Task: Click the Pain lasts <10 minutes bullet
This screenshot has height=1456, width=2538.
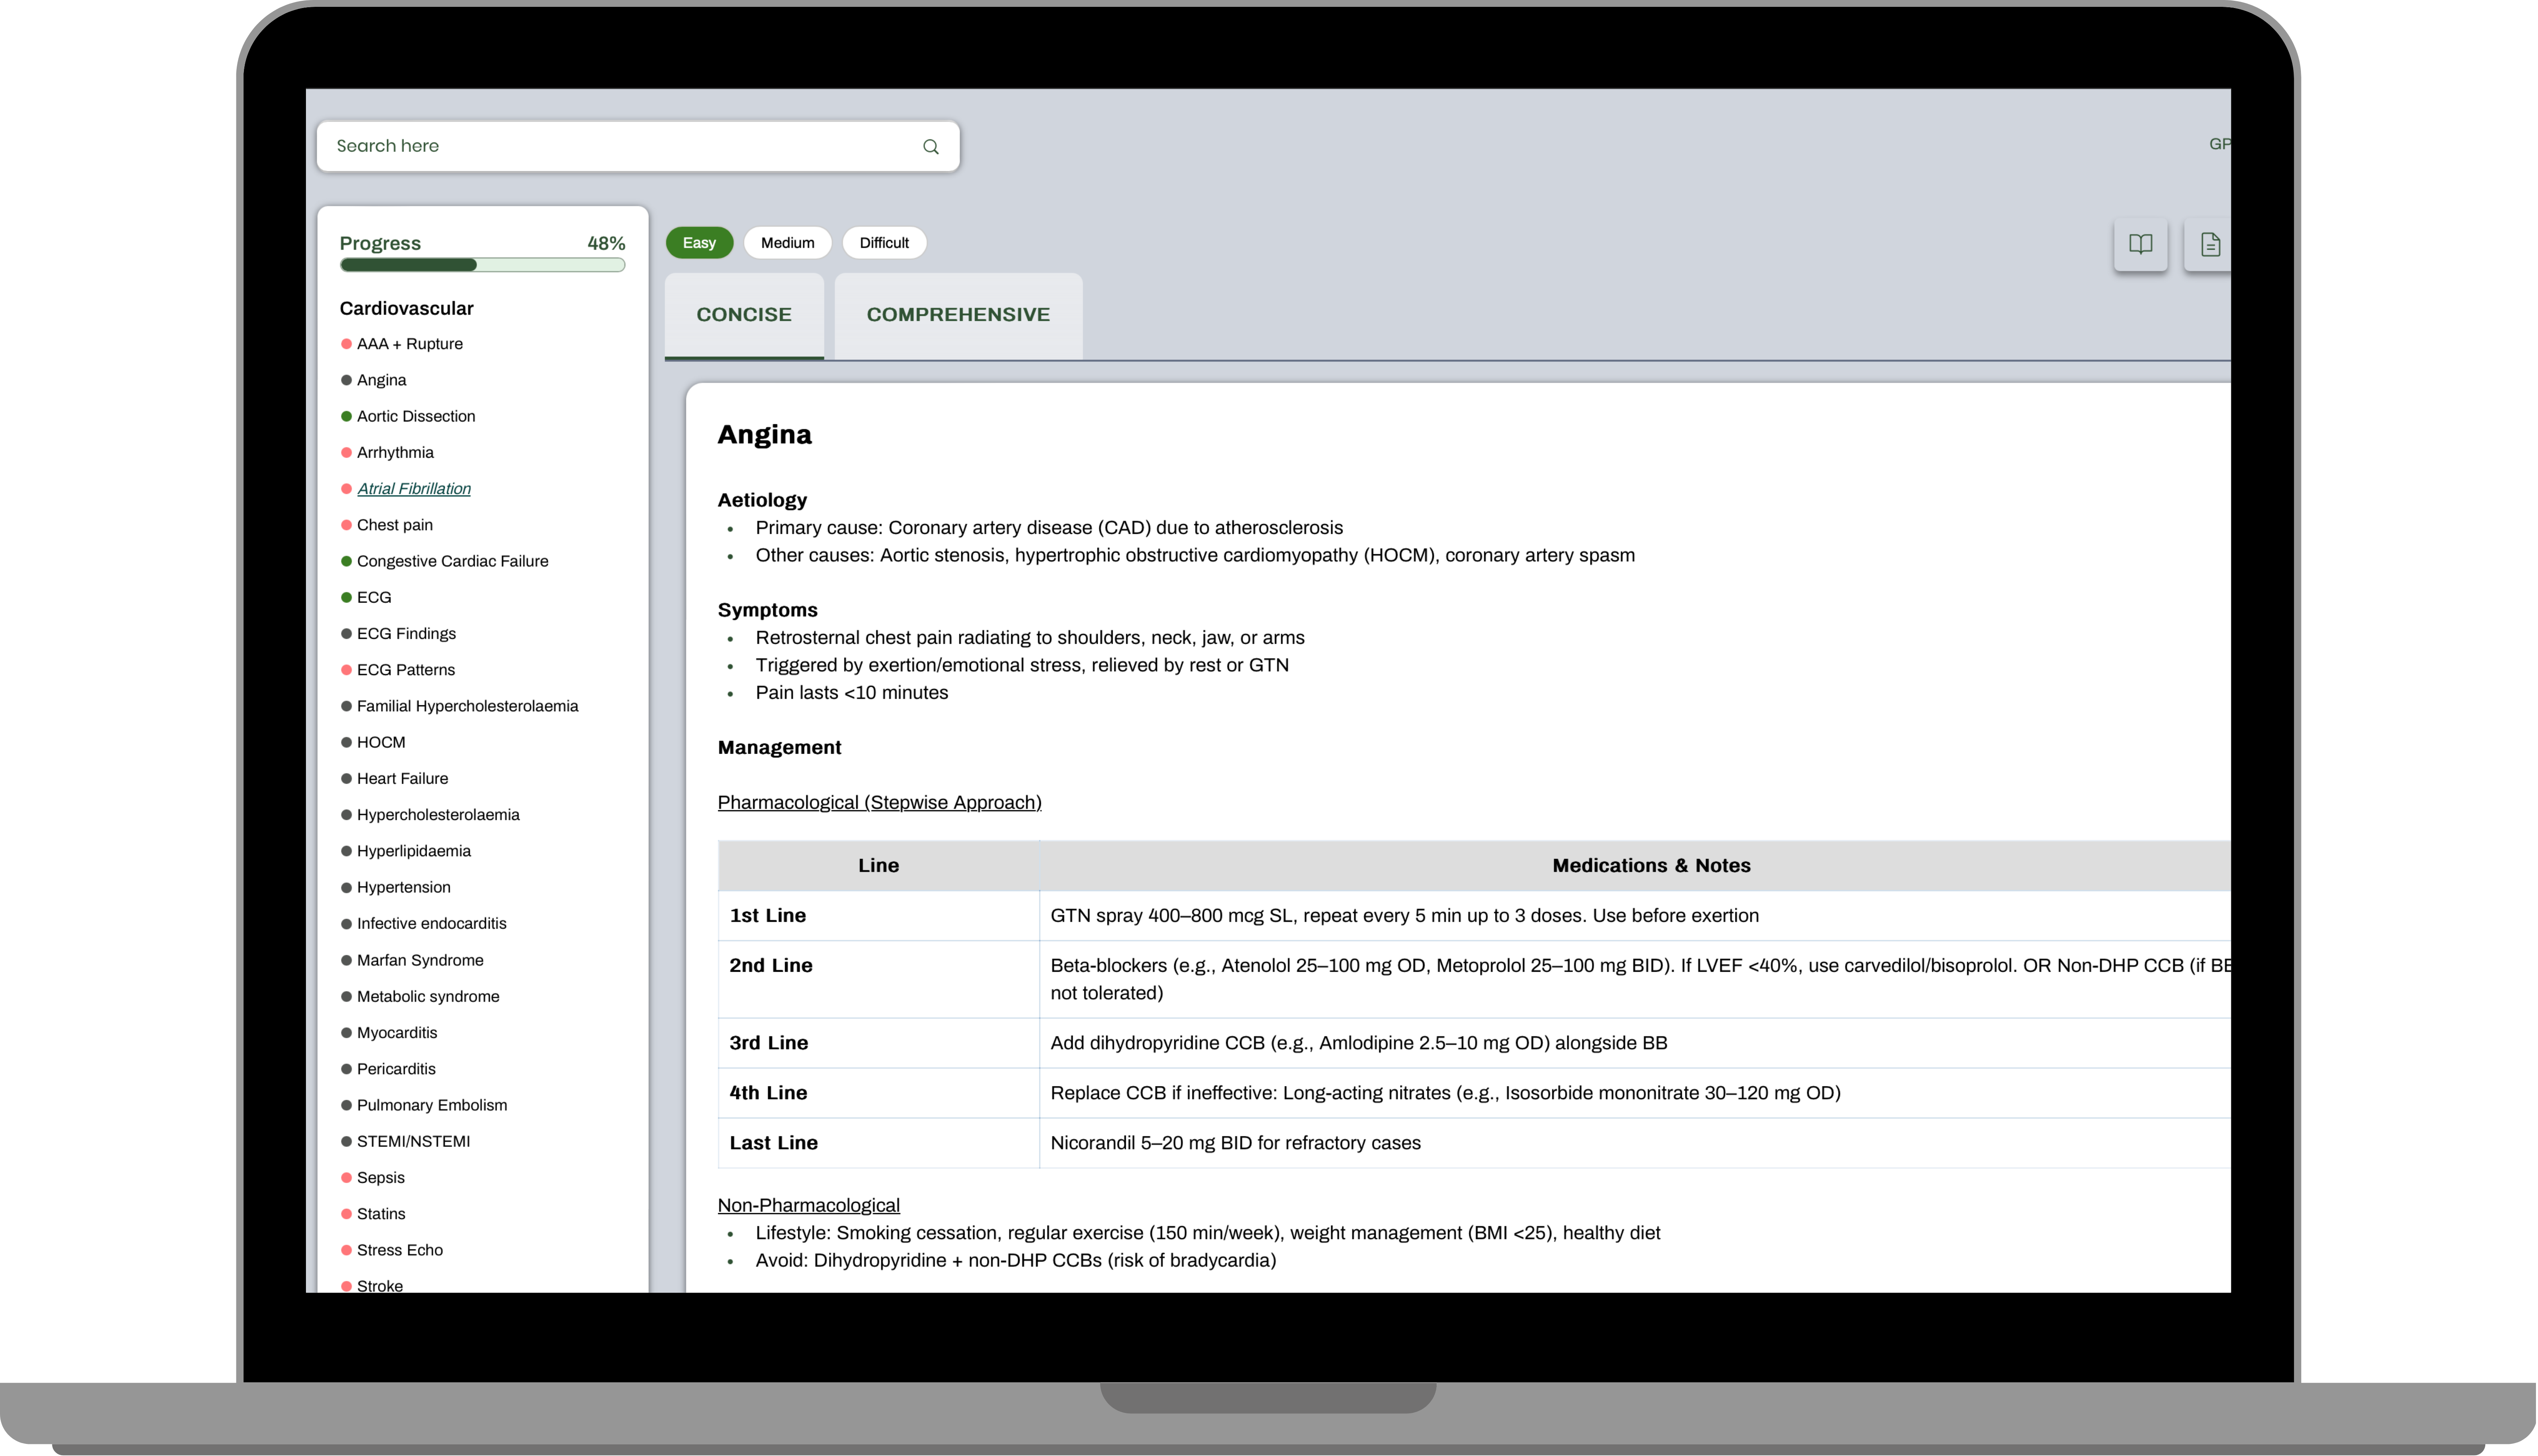Action: [852, 693]
